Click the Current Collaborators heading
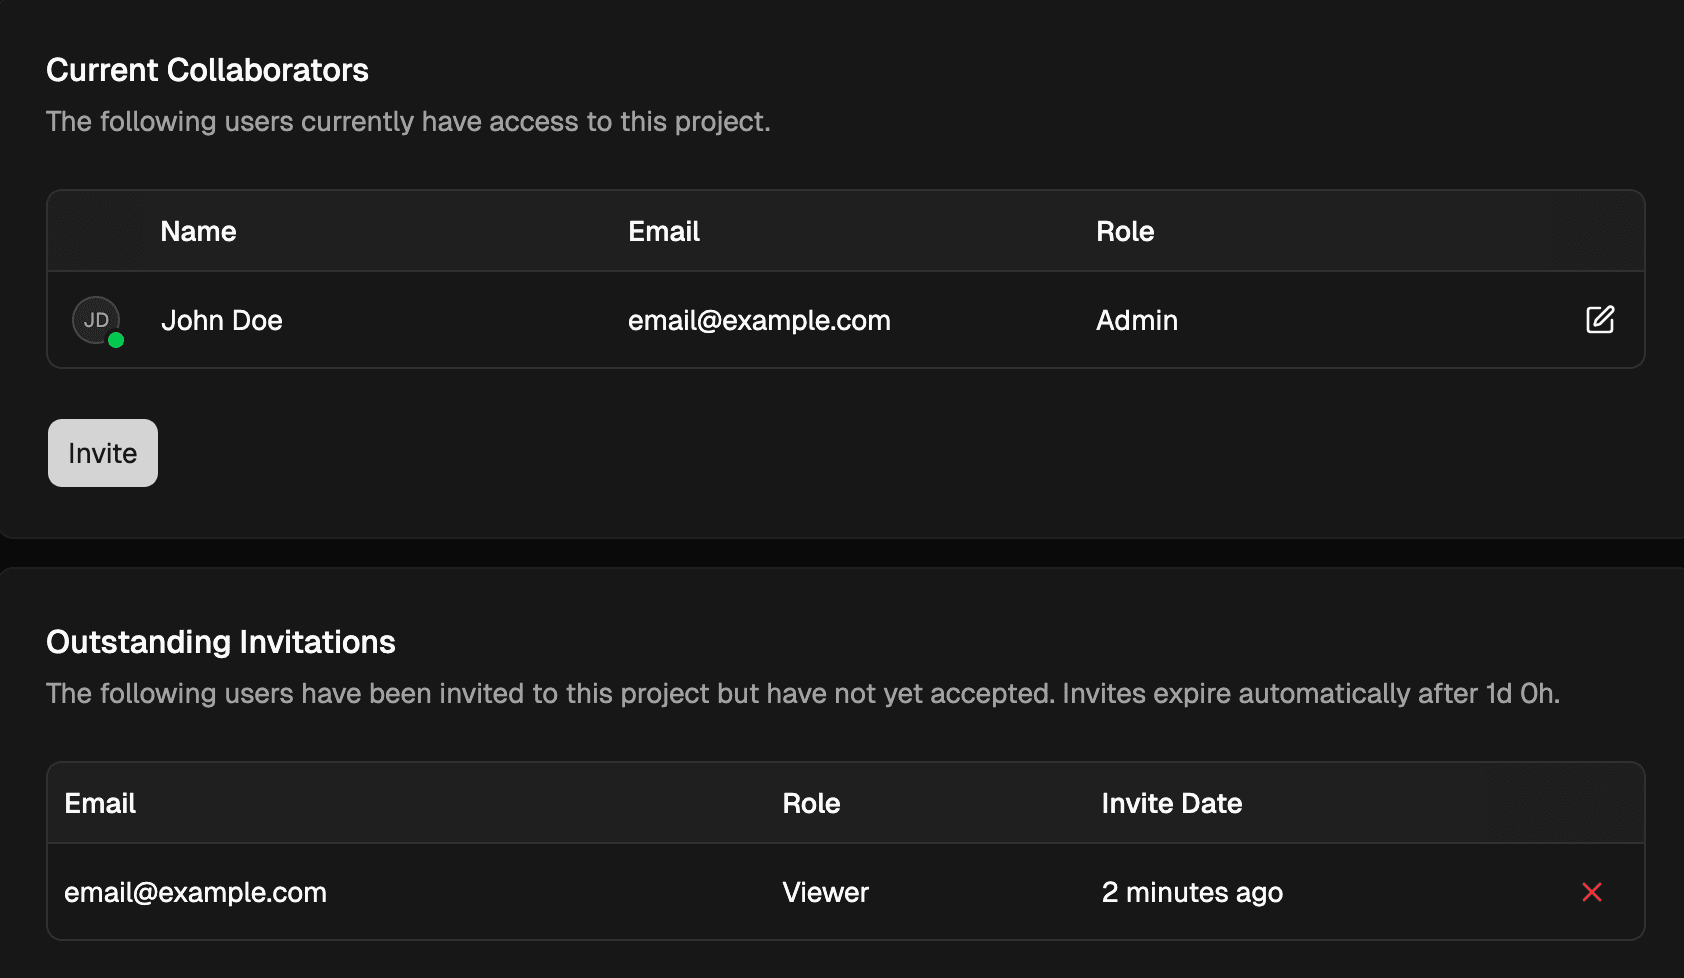The height and width of the screenshot is (978, 1684). (x=207, y=70)
